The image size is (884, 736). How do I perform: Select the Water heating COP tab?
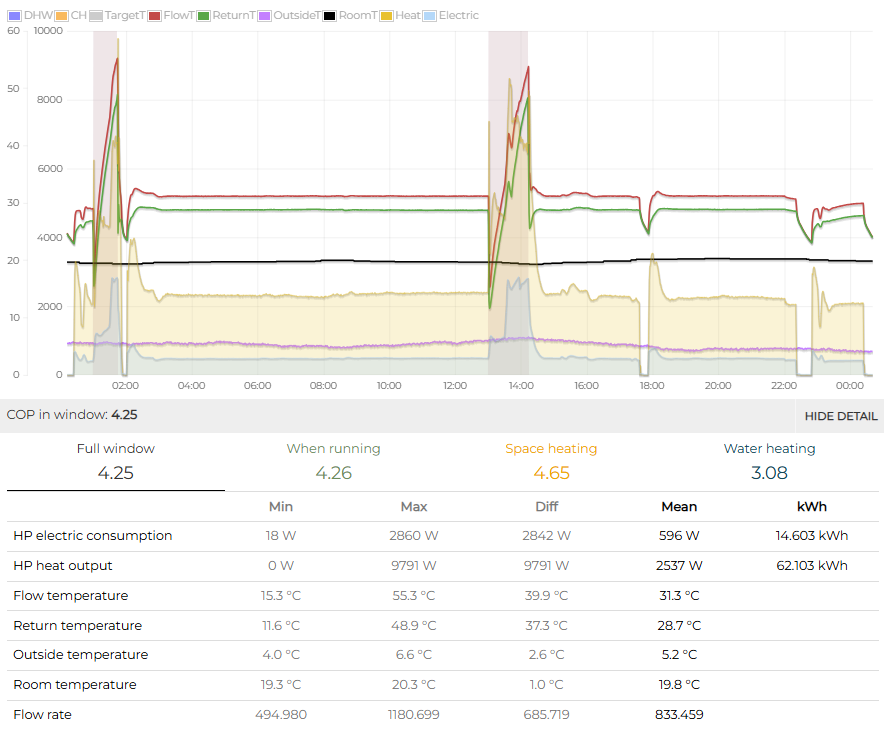click(769, 461)
